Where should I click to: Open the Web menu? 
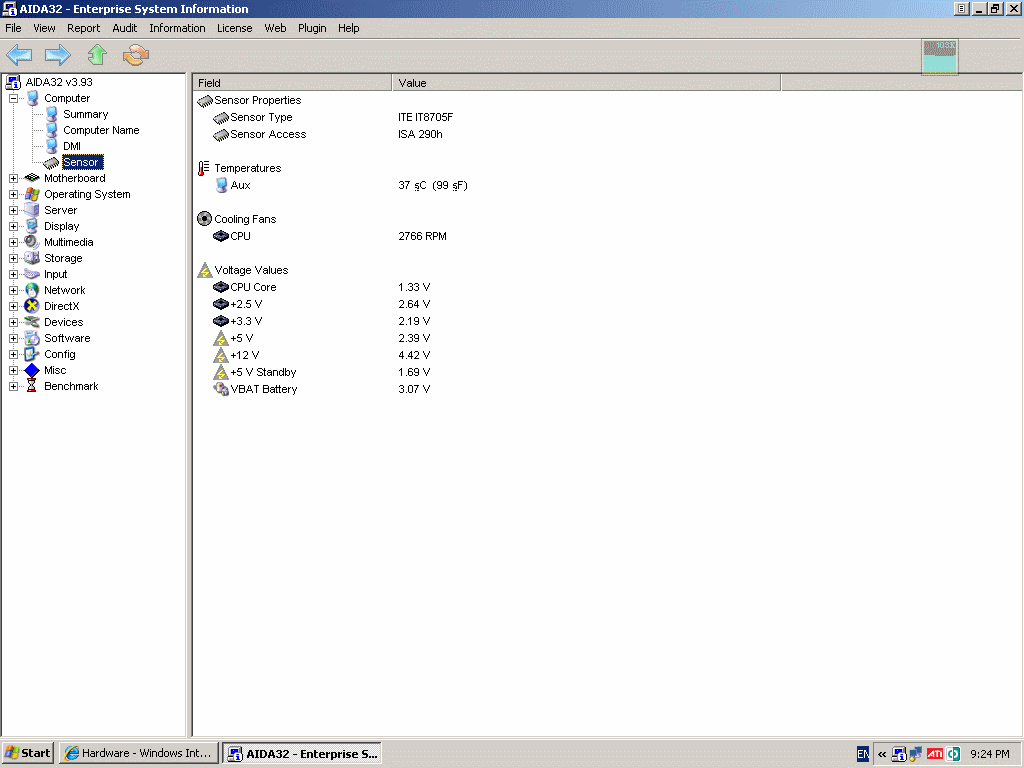point(275,28)
